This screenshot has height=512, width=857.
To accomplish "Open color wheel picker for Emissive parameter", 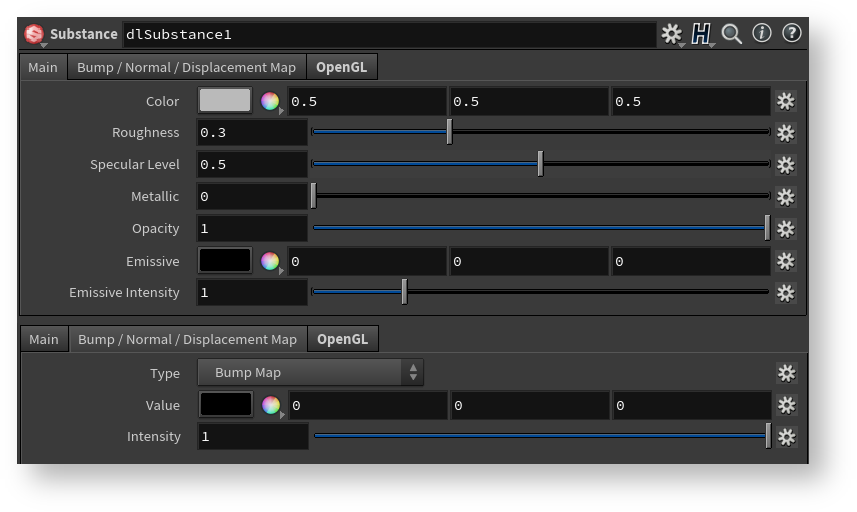I will pyautogui.click(x=269, y=261).
